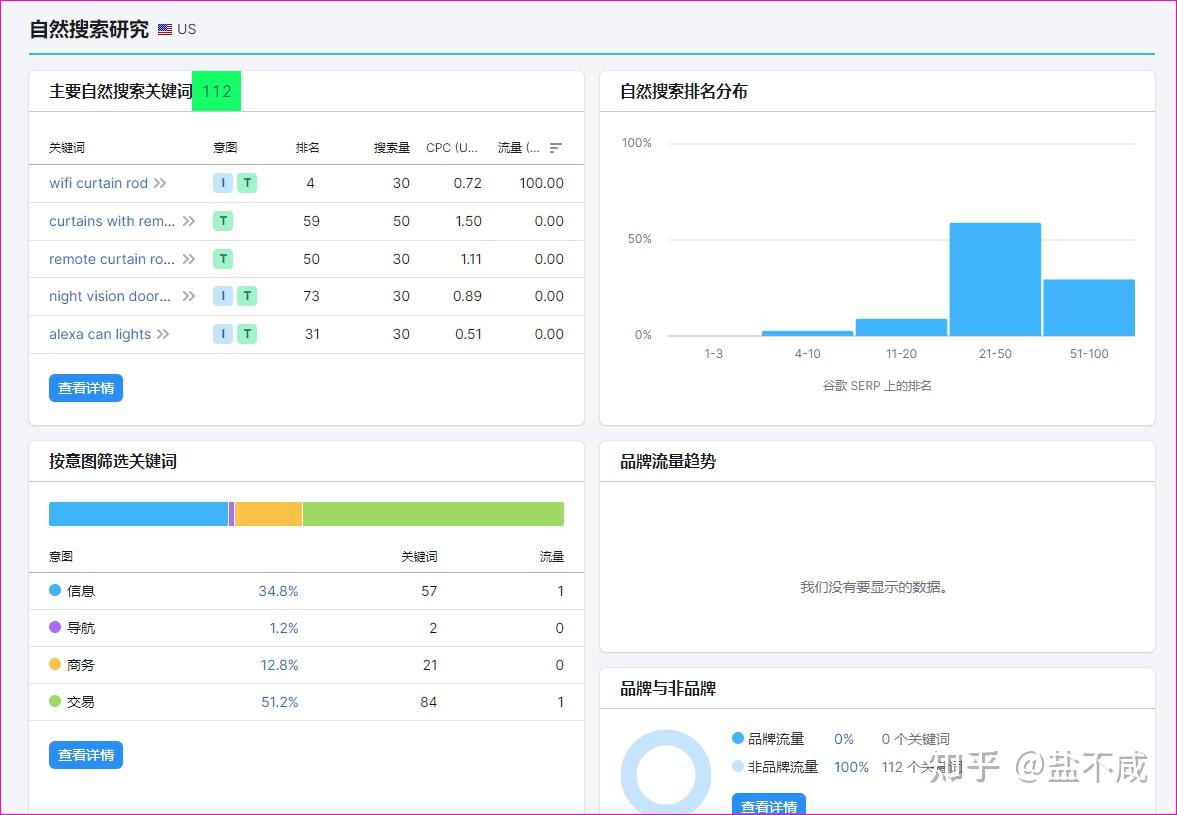Click the 100.00 traffic value for wifi curtain rod
The width and height of the screenshot is (1177, 815).
pyautogui.click(x=541, y=183)
